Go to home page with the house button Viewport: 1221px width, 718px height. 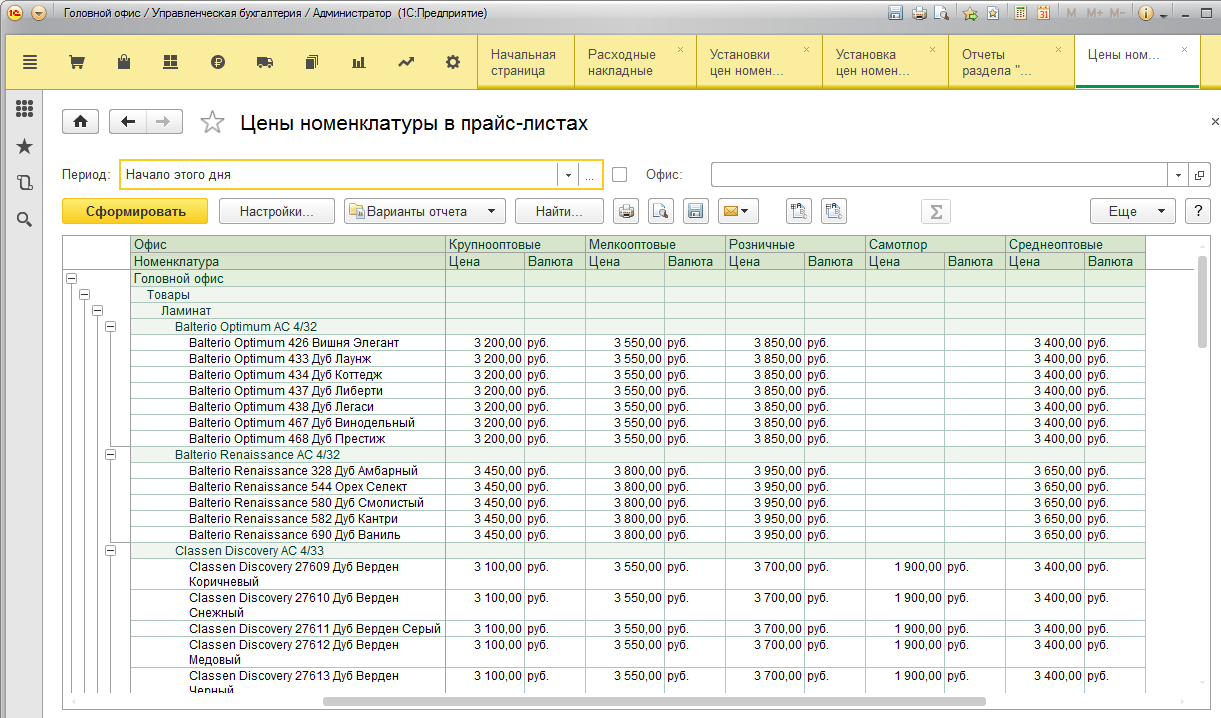[x=80, y=122]
